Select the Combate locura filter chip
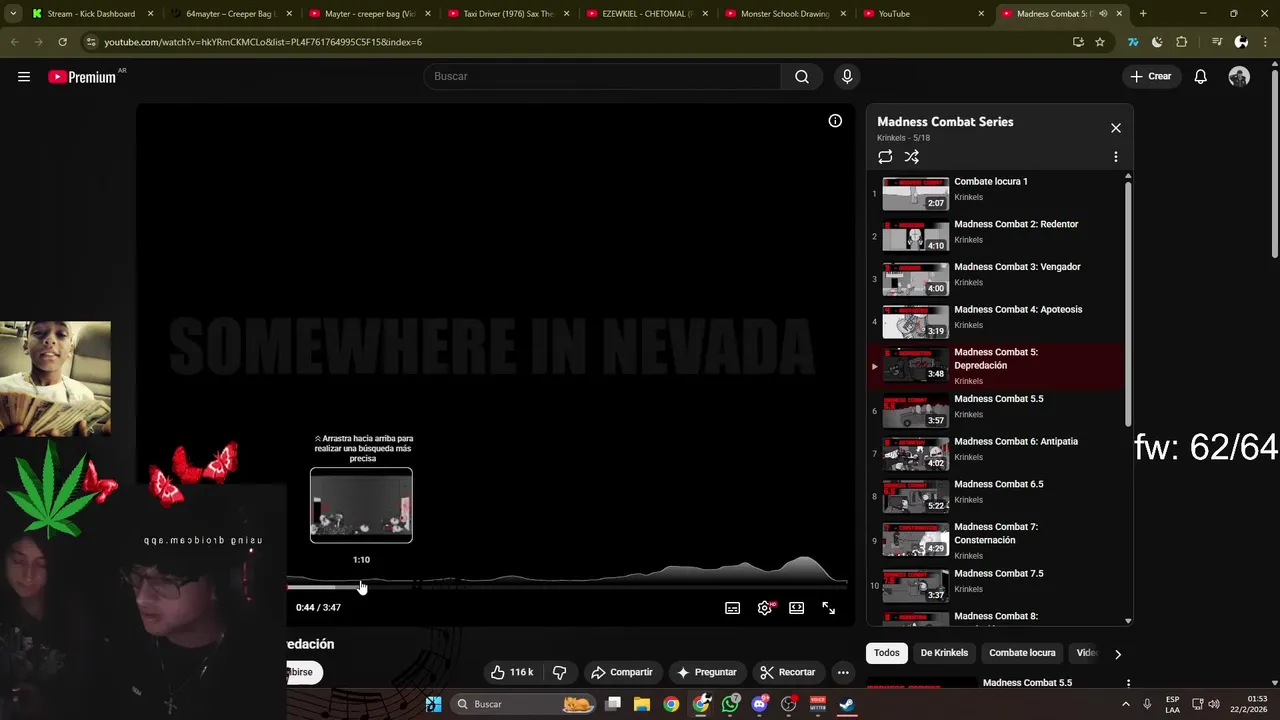The image size is (1280, 720). coord(1022,653)
